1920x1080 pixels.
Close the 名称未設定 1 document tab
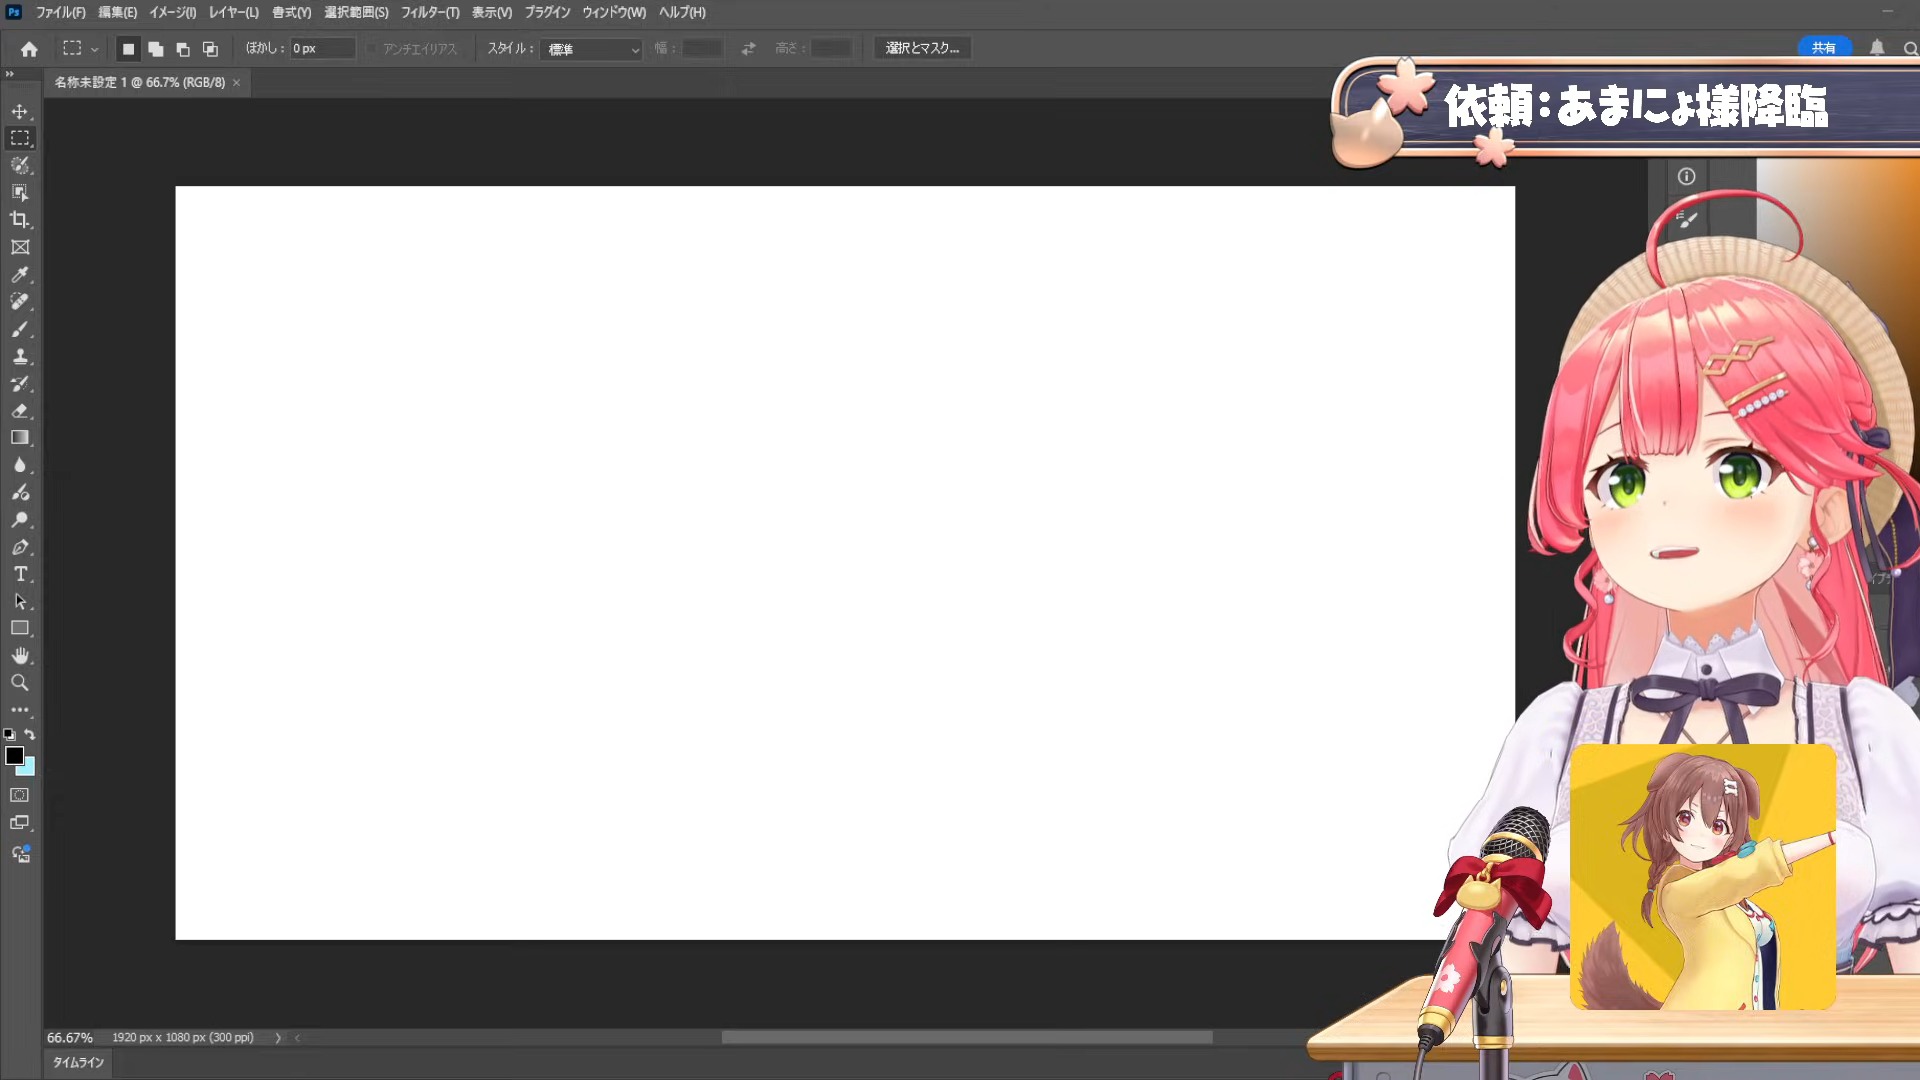point(237,83)
